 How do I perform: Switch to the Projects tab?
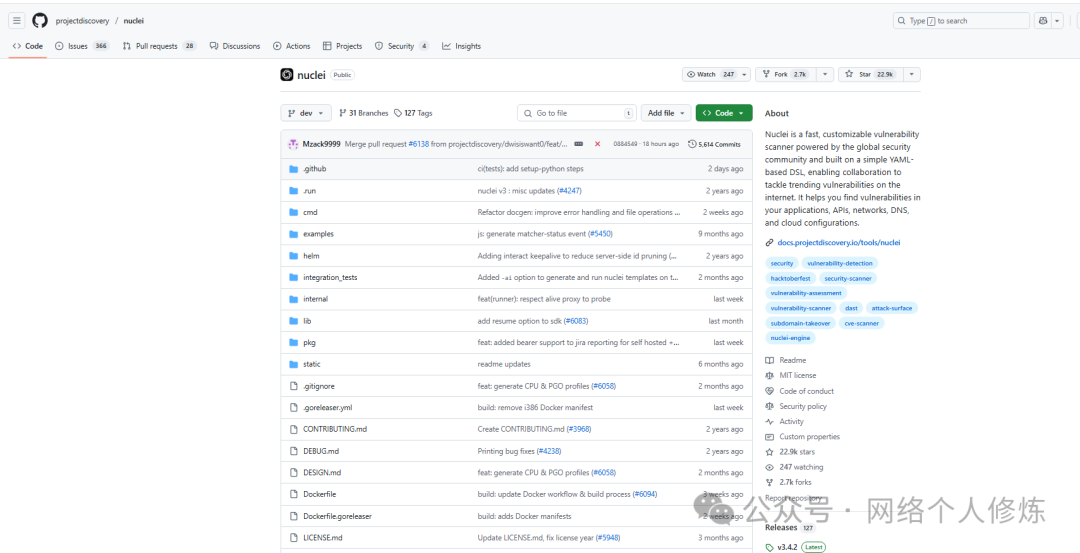pos(342,46)
